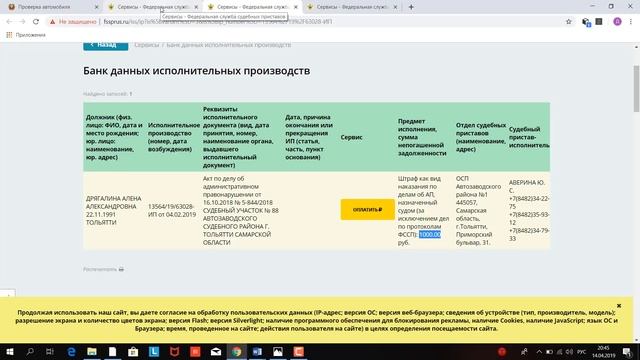Open the Windows Start menu
Viewport: 640px width, 360px height.
point(9,351)
